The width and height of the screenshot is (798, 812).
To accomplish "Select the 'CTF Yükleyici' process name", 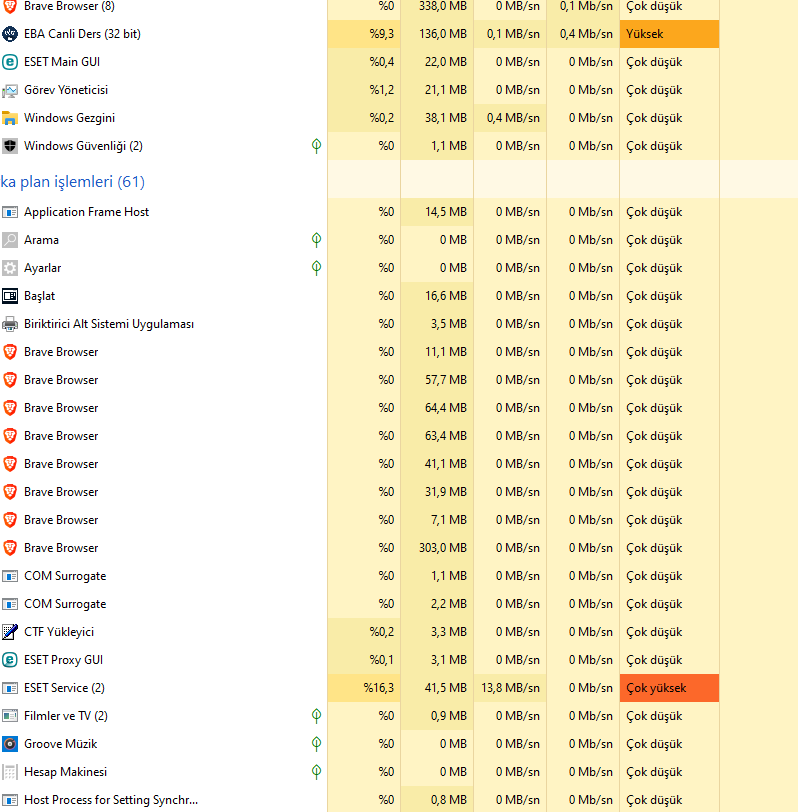I will pyautogui.click(x=59, y=632).
